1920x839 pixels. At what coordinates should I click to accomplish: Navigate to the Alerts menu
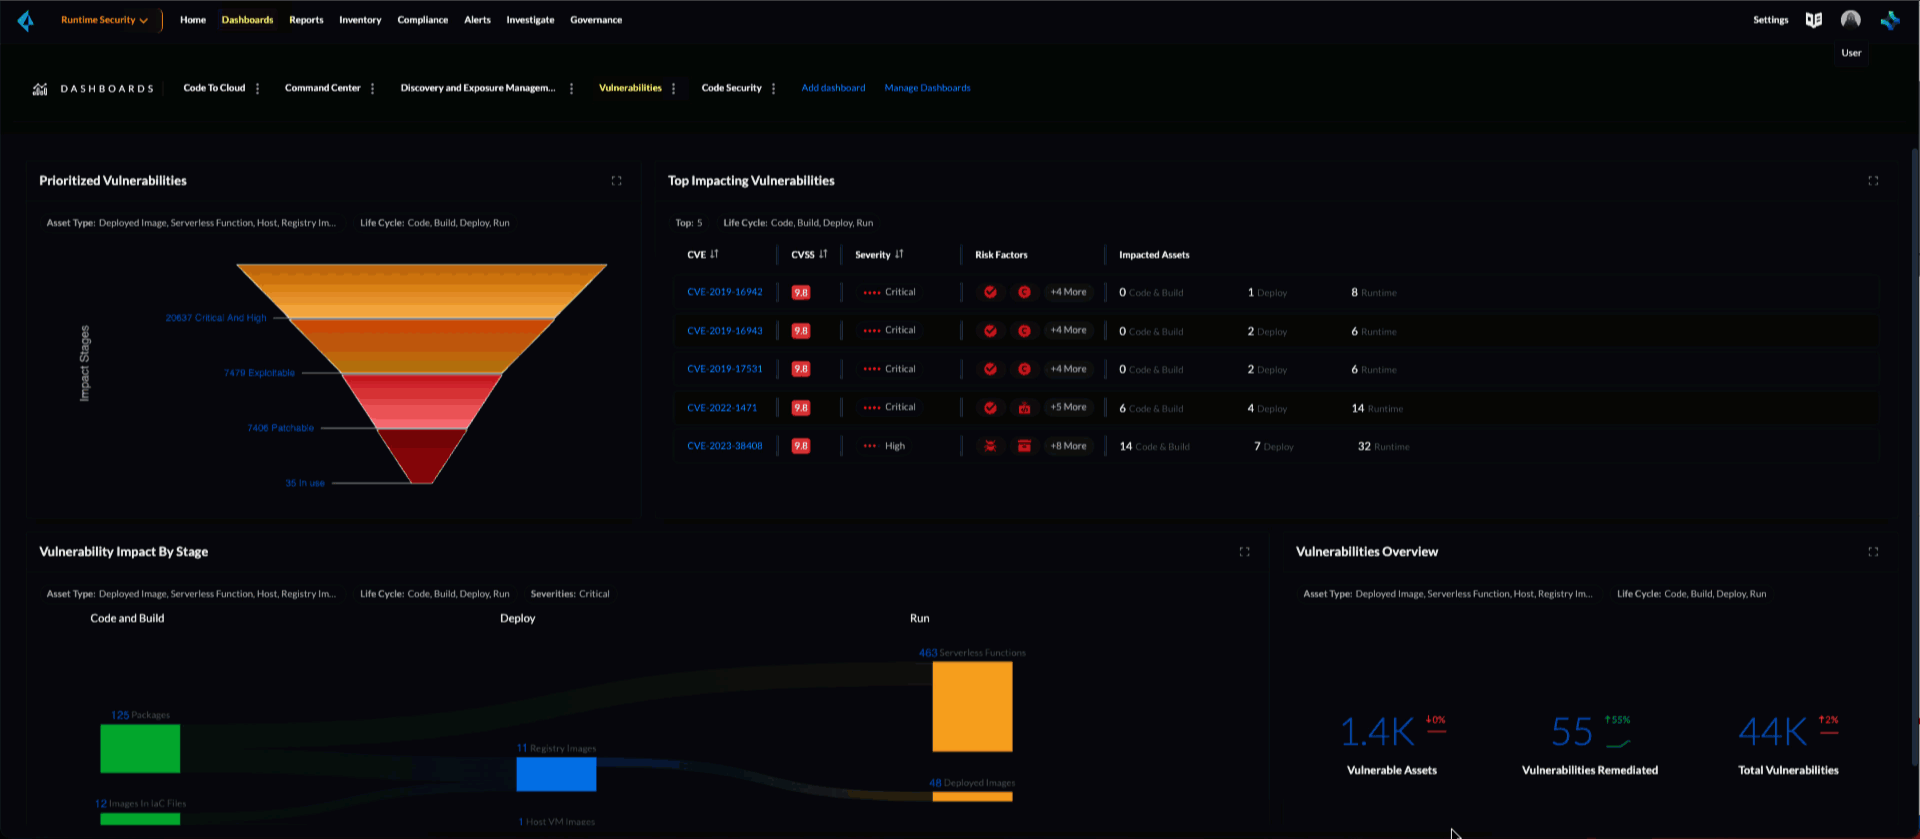click(477, 20)
